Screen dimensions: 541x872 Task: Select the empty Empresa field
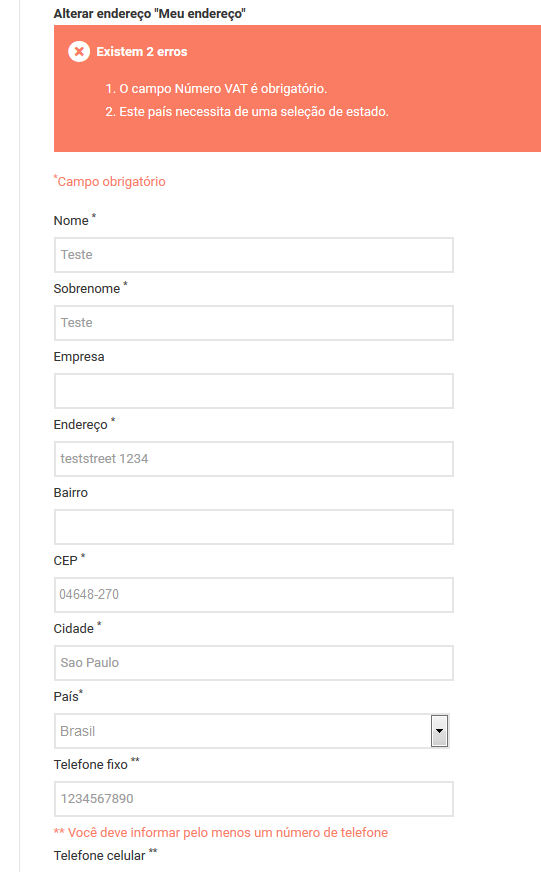[254, 391]
